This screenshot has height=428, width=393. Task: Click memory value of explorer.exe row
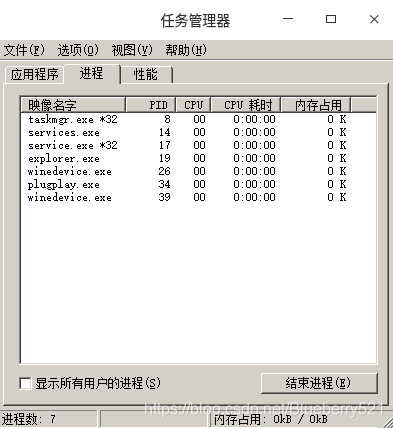337,158
